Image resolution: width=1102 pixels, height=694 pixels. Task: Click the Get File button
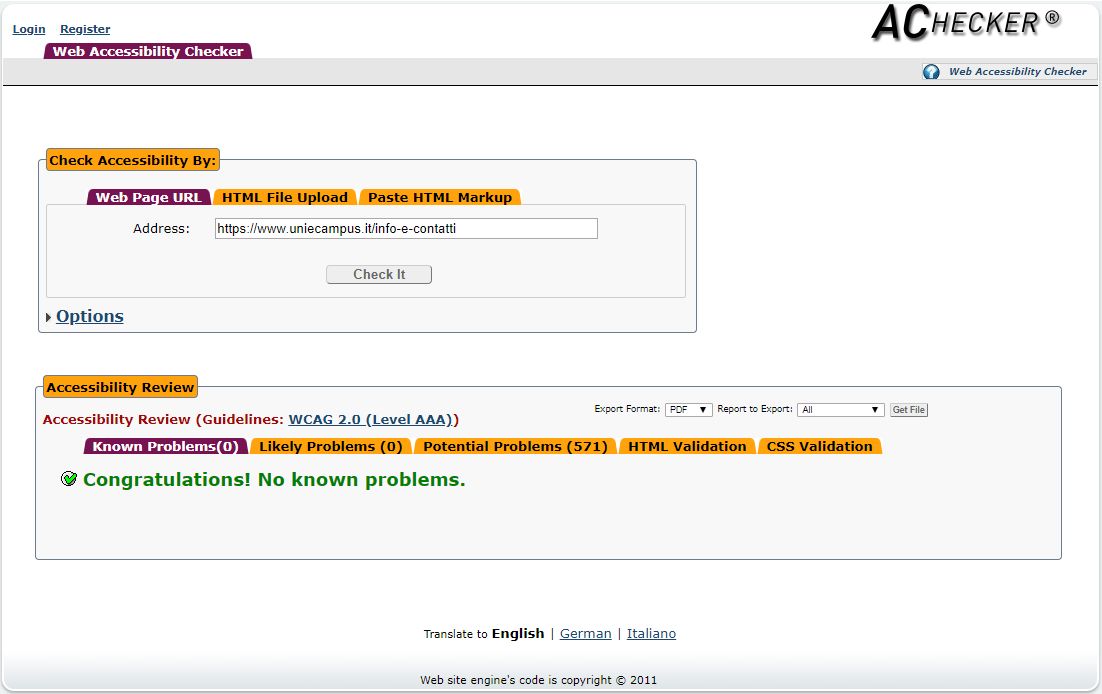coord(909,409)
